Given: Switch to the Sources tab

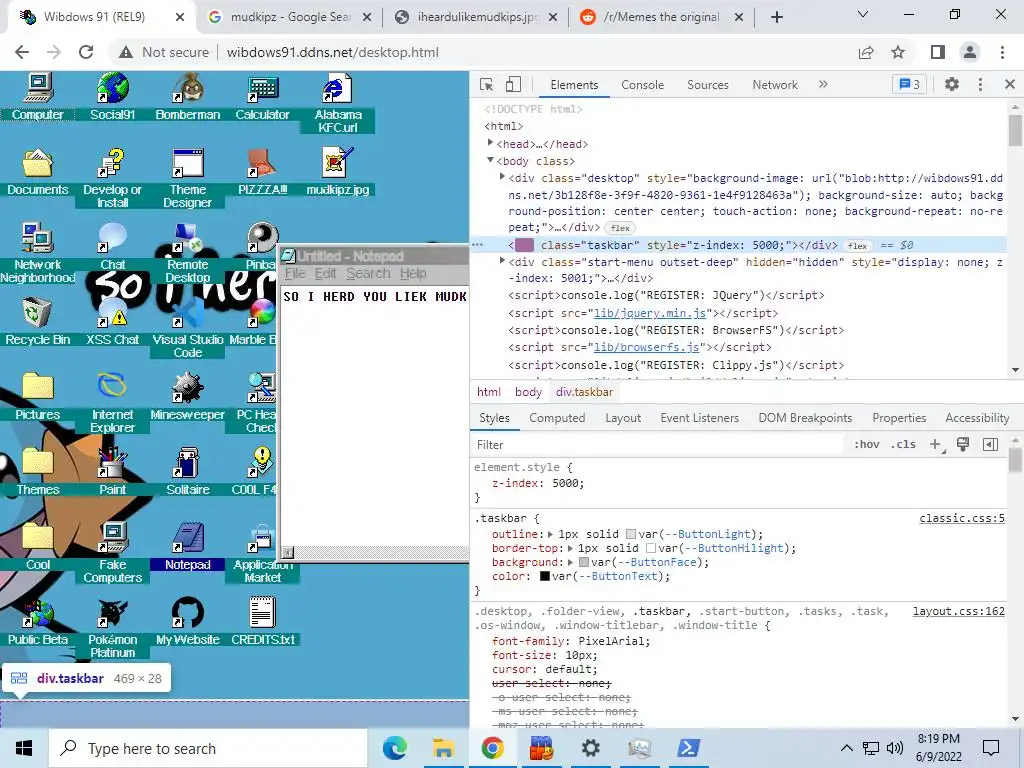Looking at the screenshot, I should (707, 84).
